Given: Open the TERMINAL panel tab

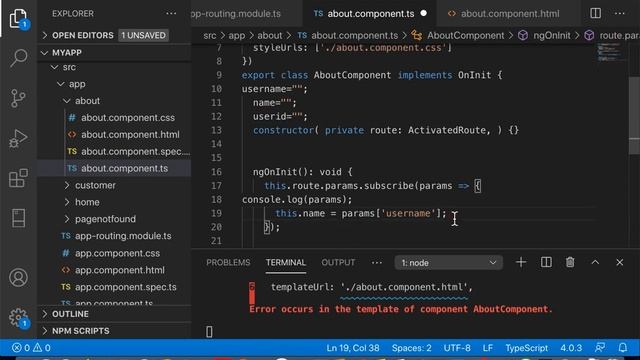Looking at the screenshot, I should click(286, 262).
